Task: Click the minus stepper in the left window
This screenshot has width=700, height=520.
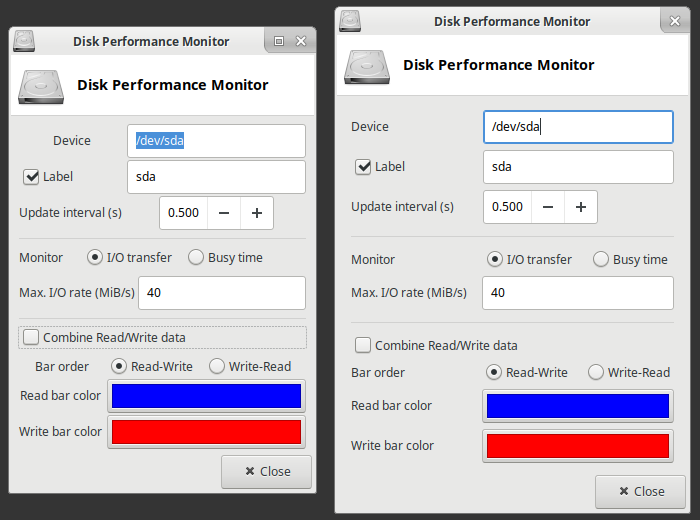Action: [224, 213]
